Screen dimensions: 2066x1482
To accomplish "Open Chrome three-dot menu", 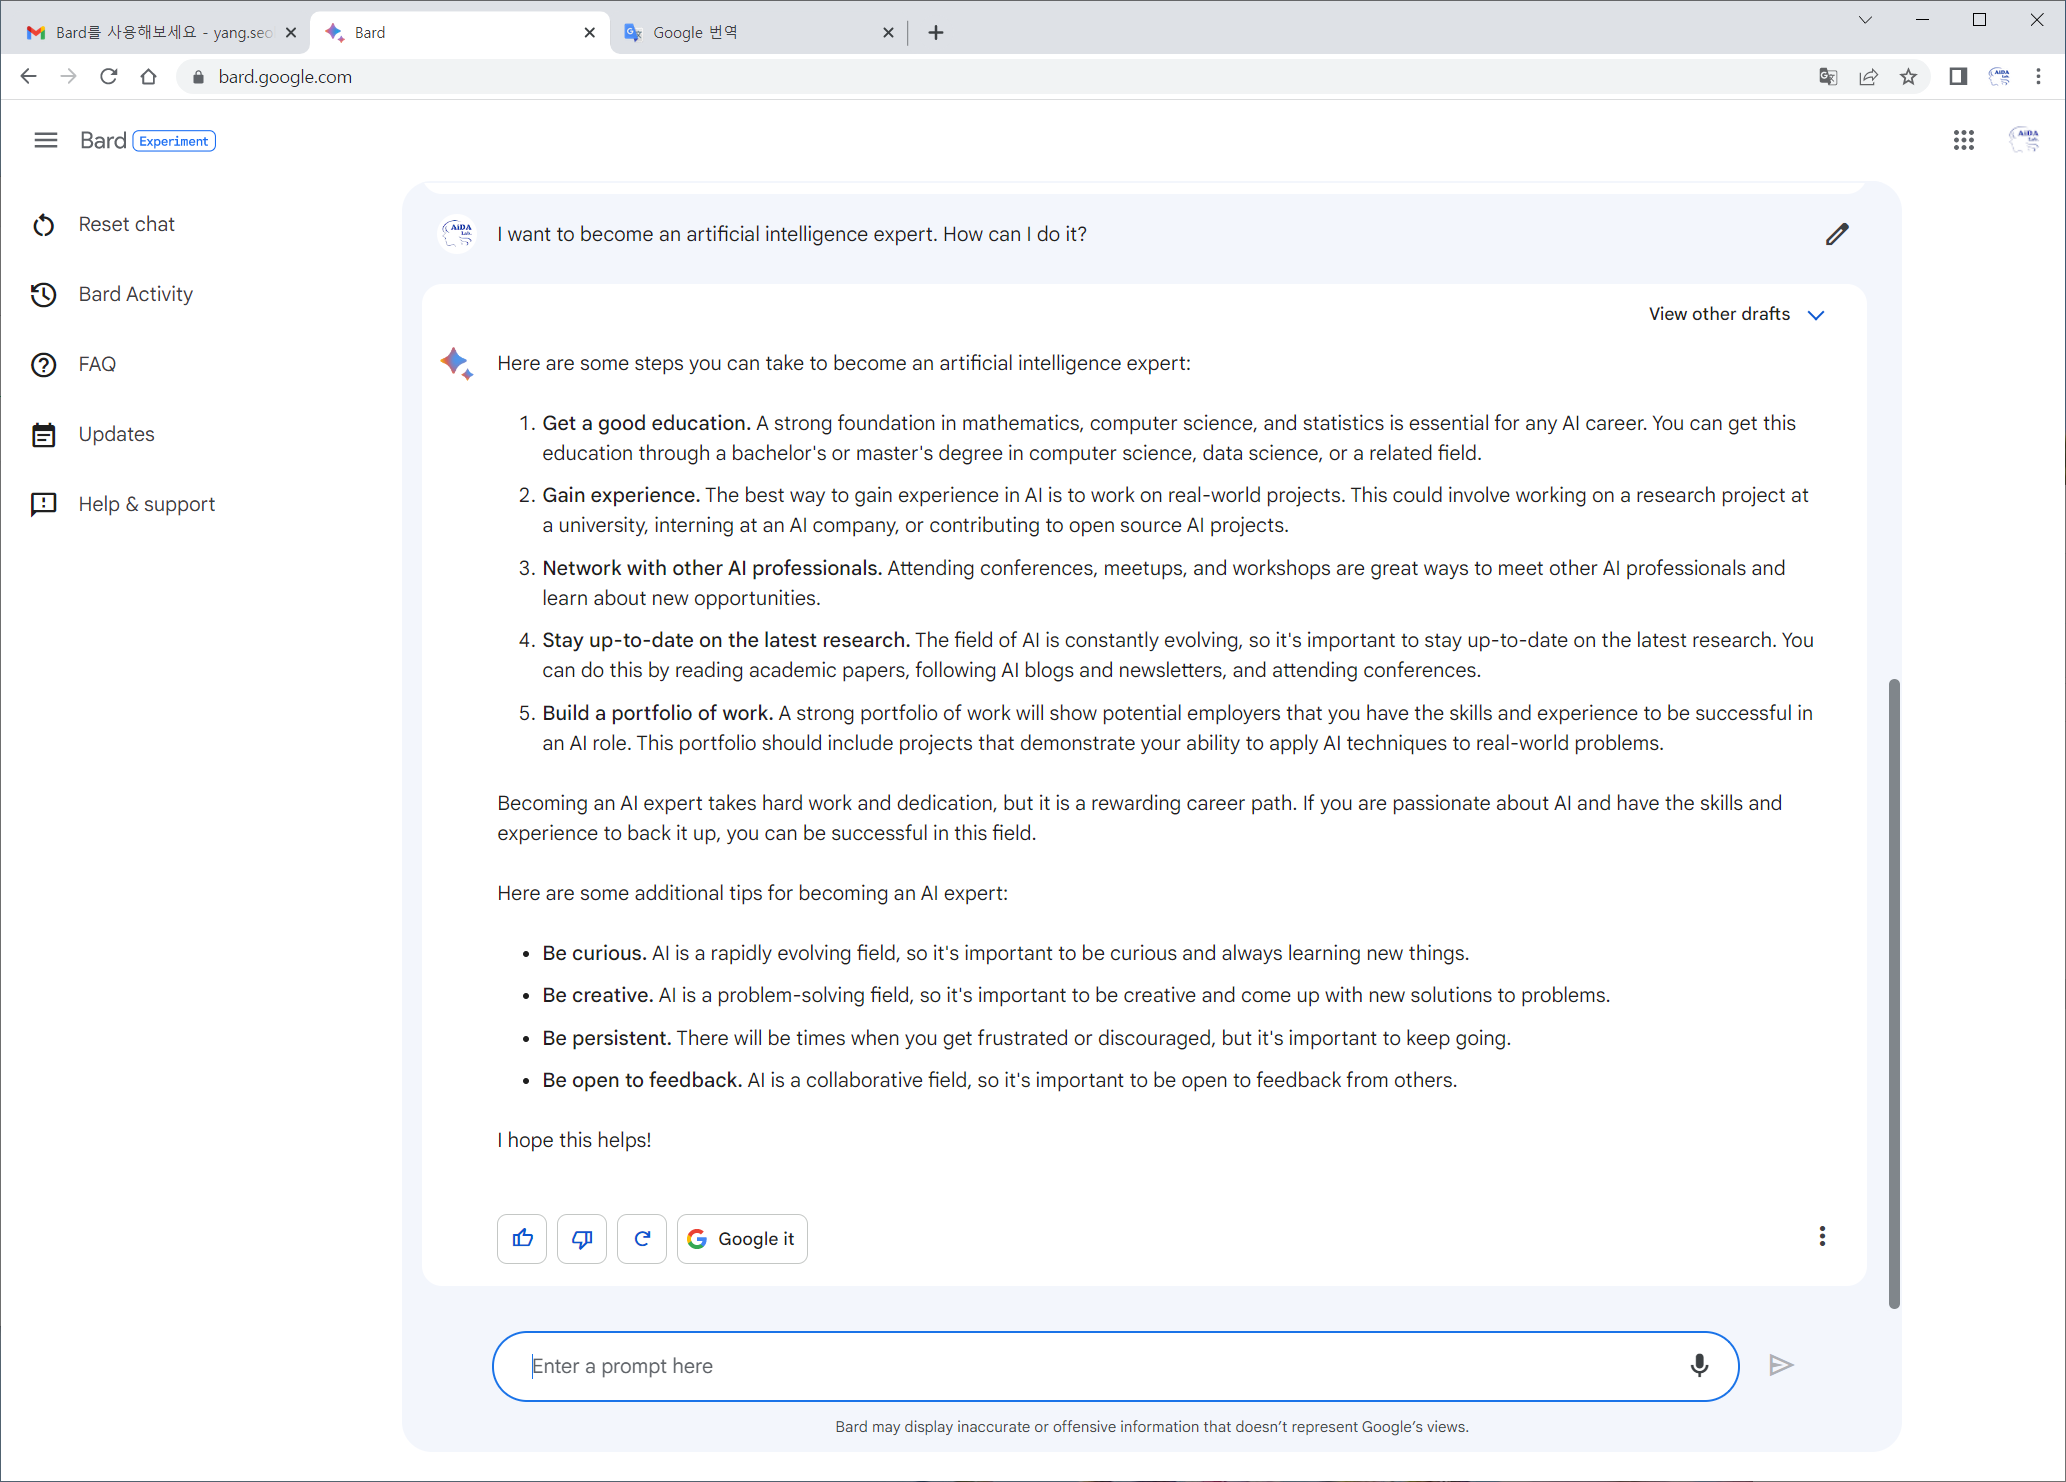I will 2038,77.
